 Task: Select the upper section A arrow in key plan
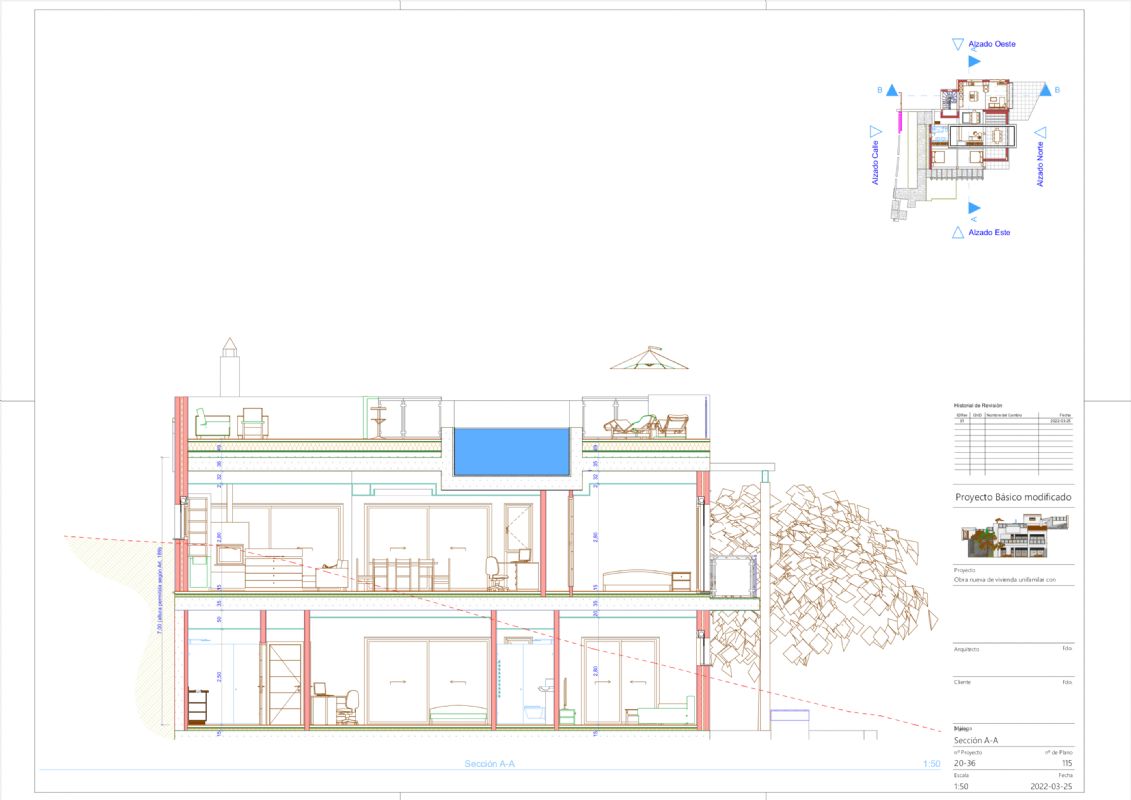pos(974,62)
